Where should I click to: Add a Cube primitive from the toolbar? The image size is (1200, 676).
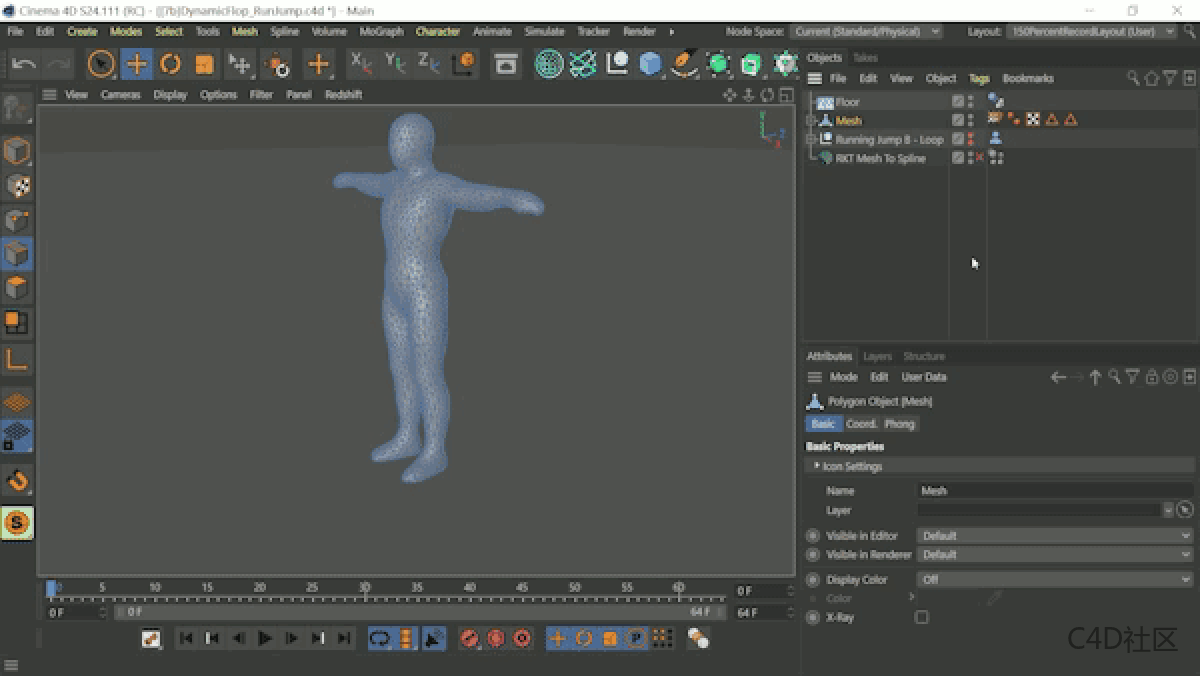pos(650,65)
